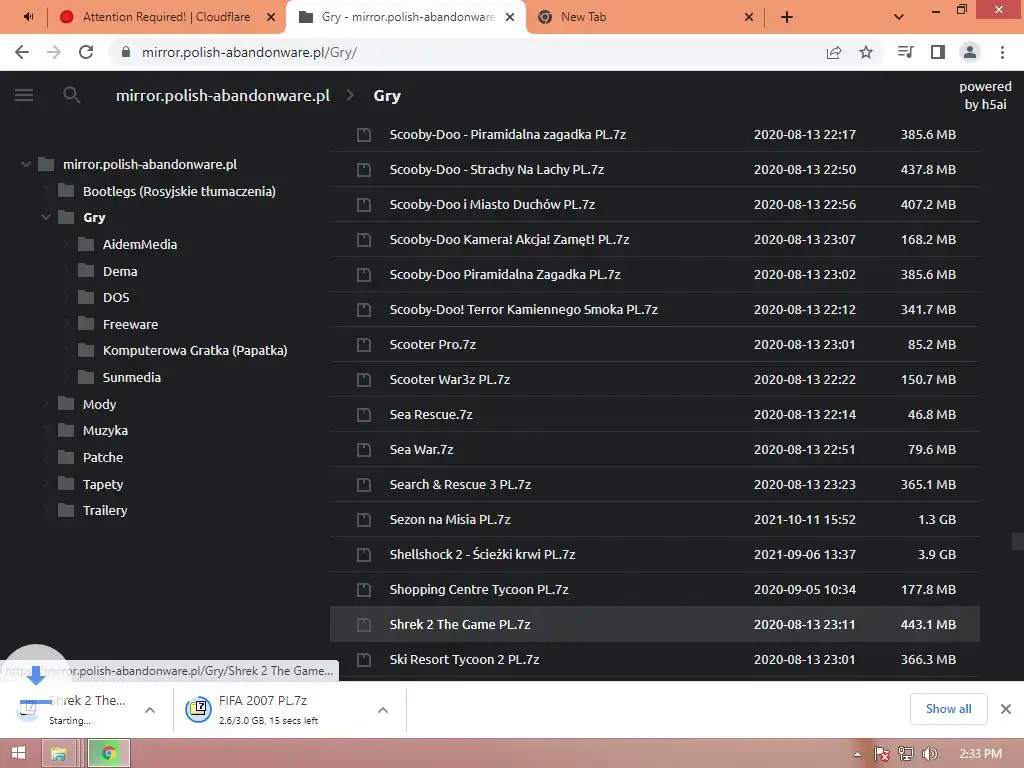Open Shopping Centre Tycoon PL.7z

pos(654,589)
